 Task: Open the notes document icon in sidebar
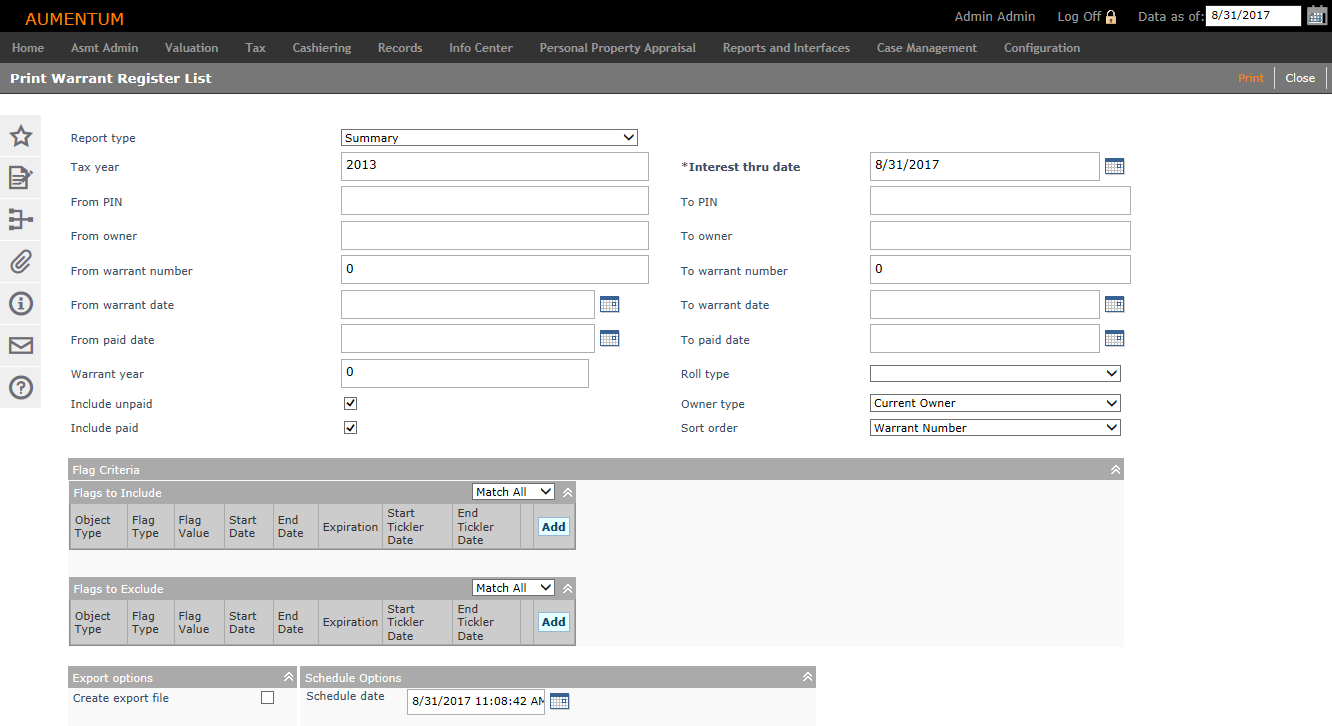[x=21, y=178]
